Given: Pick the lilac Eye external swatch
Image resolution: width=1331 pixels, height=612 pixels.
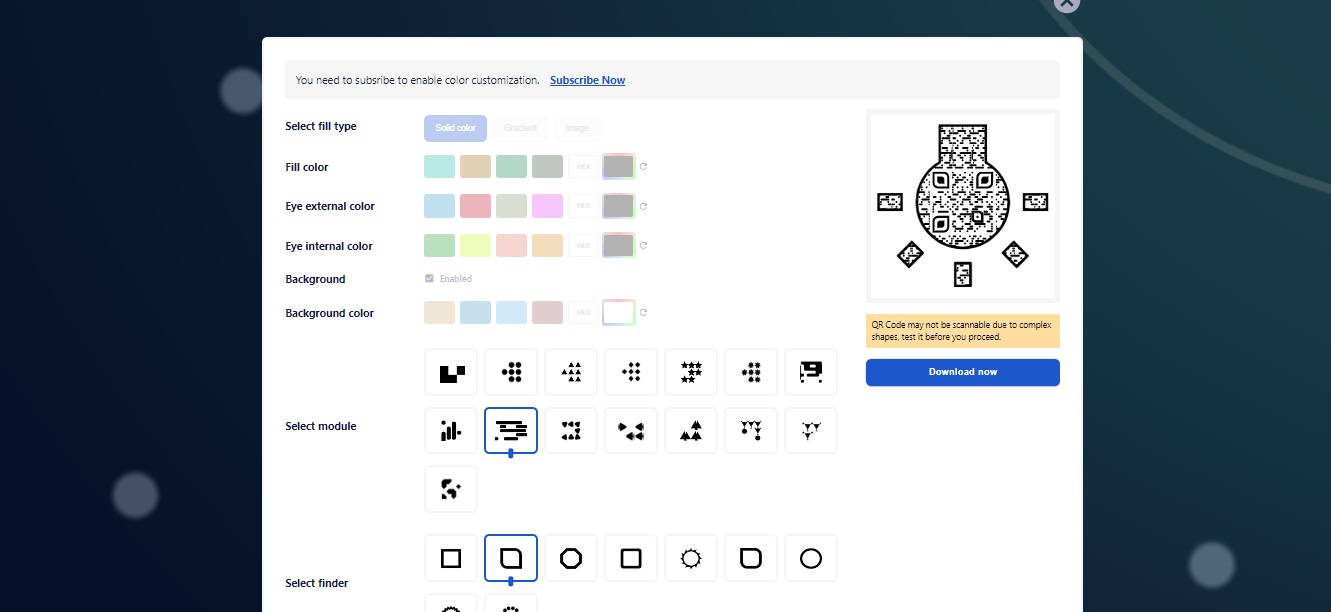Looking at the screenshot, I should [x=547, y=206].
